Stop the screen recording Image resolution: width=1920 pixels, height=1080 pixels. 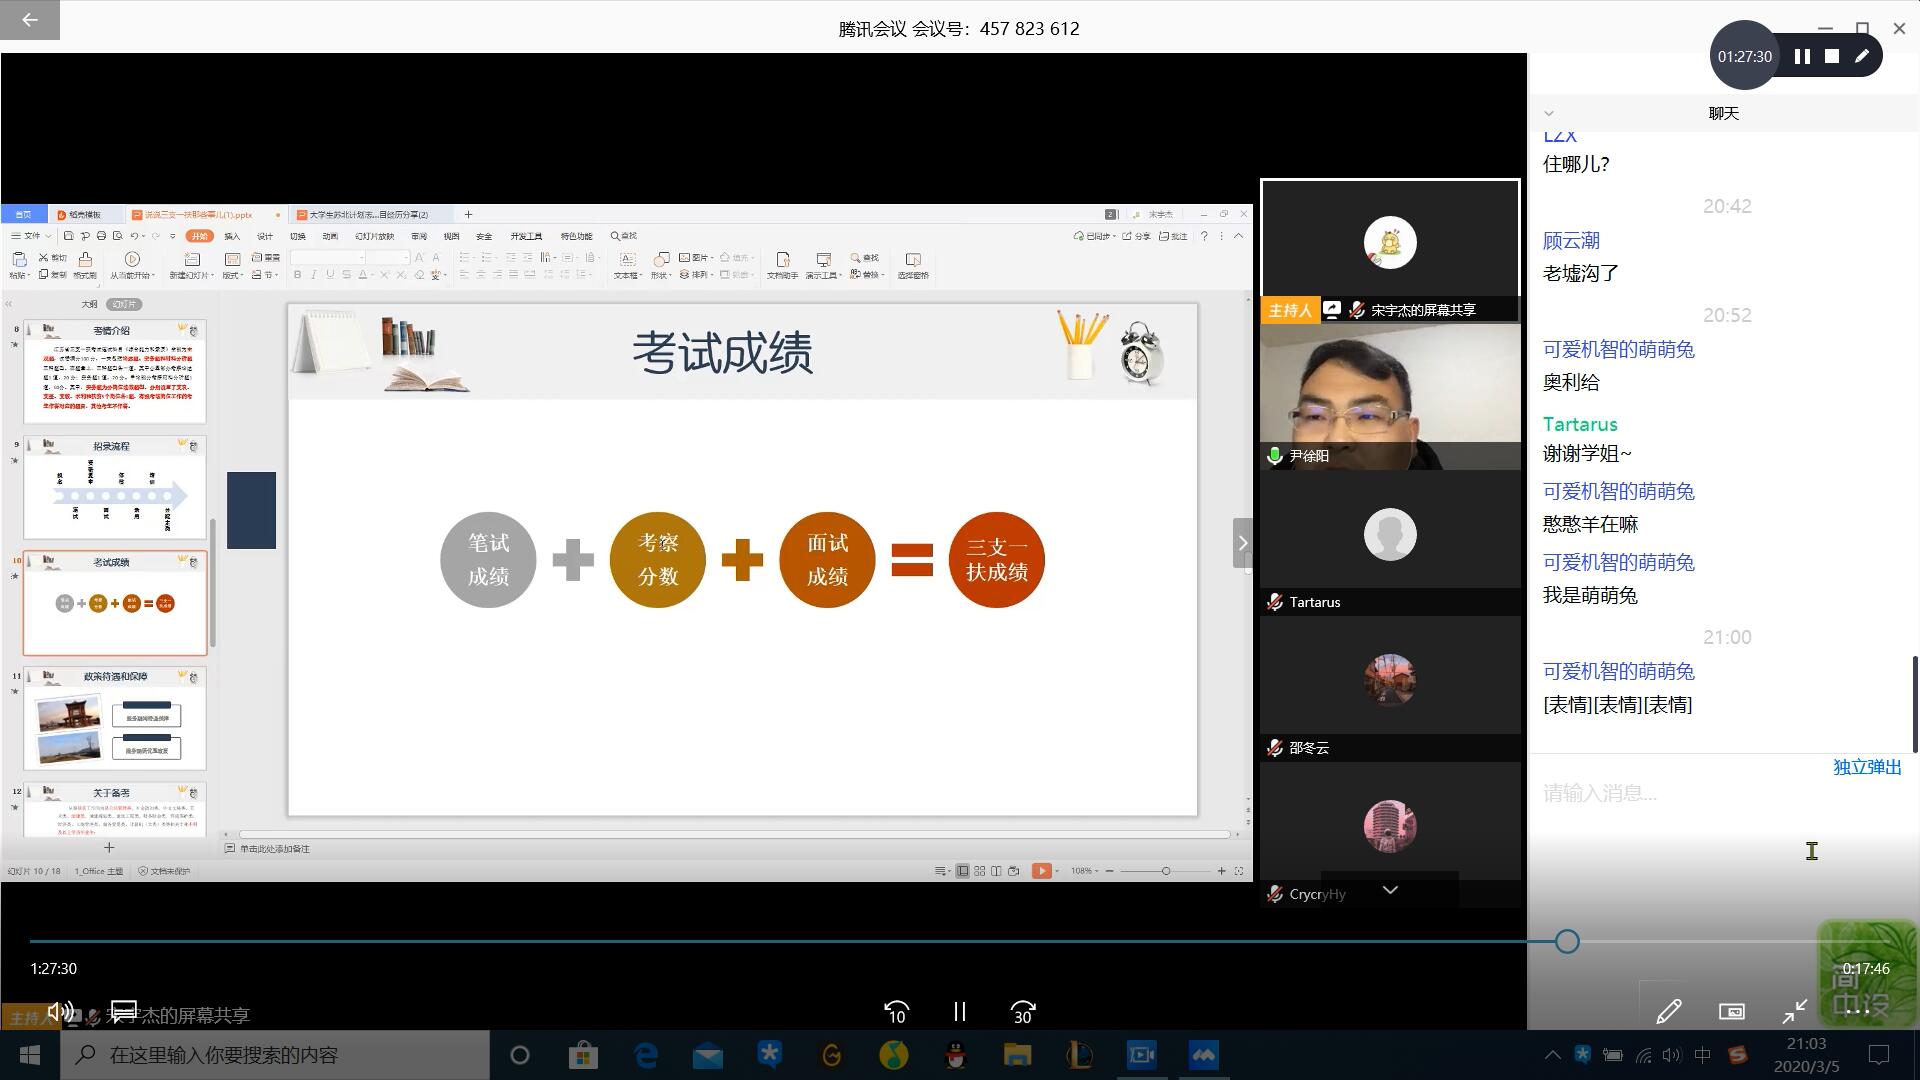(x=1832, y=57)
